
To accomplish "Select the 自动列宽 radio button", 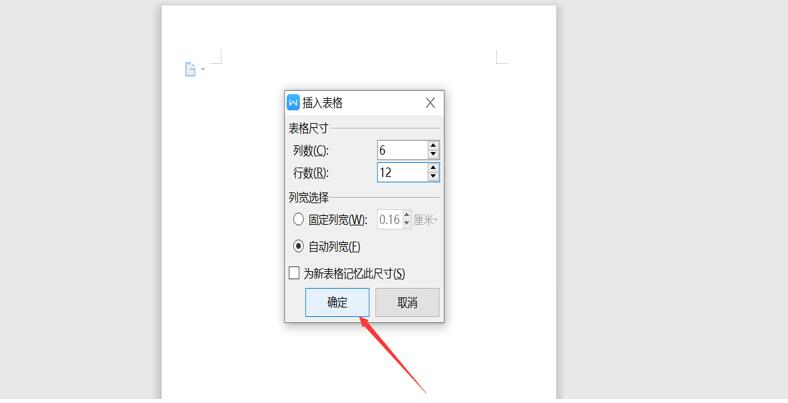I will pyautogui.click(x=299, y=246).
